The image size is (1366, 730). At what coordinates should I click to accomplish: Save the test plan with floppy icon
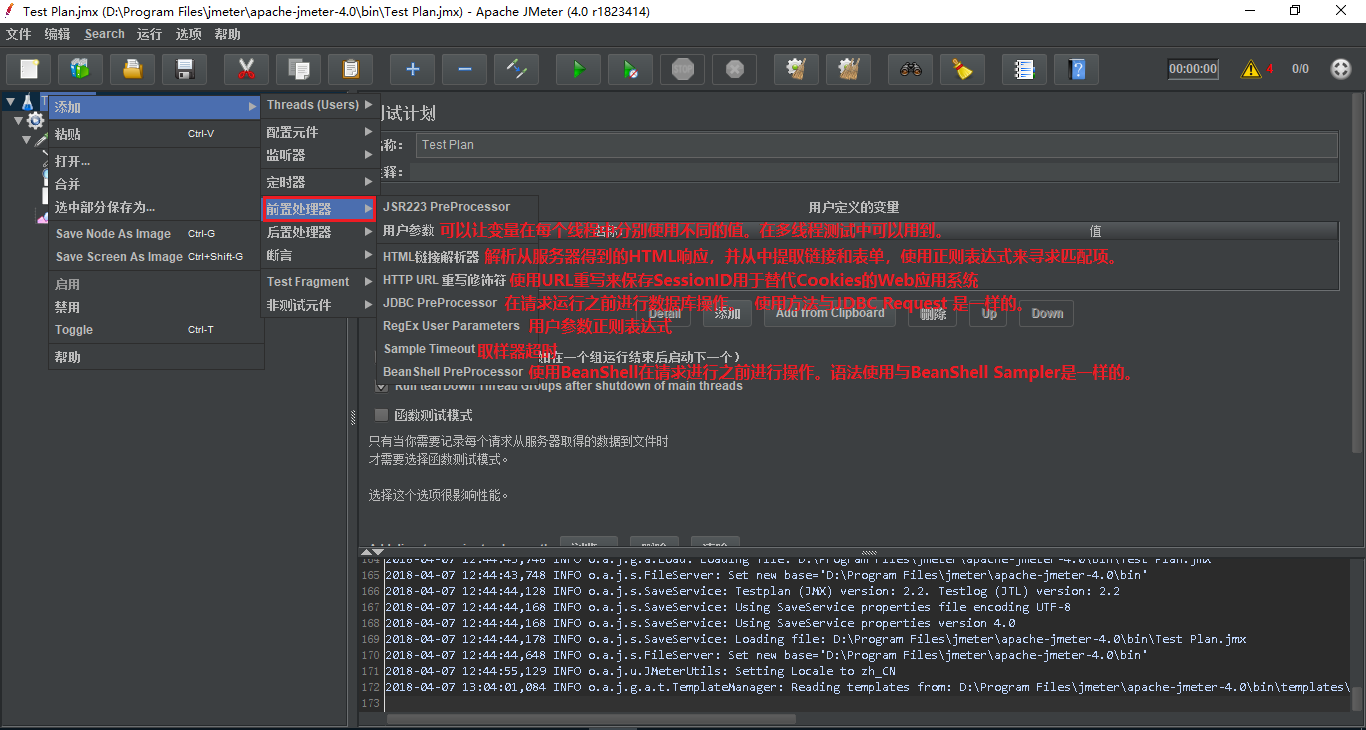184,69
